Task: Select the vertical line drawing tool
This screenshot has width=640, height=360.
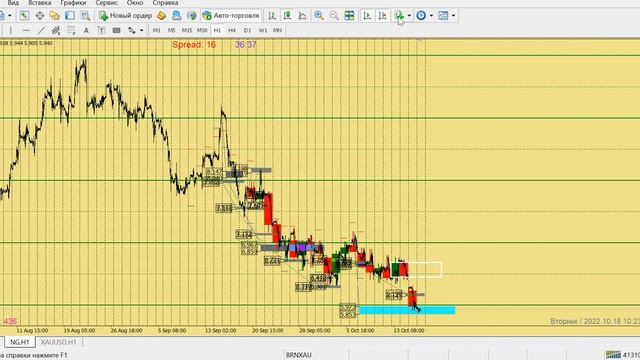Action: click(x=11, y=30)
